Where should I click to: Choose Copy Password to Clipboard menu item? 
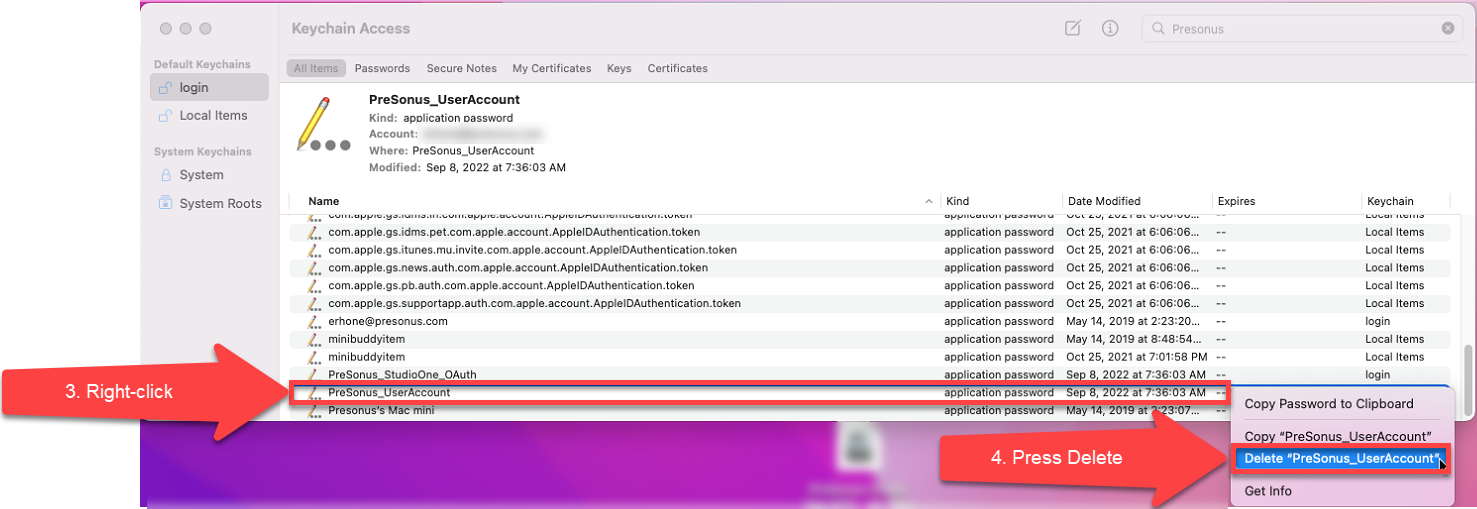[x=1329, y=404]
